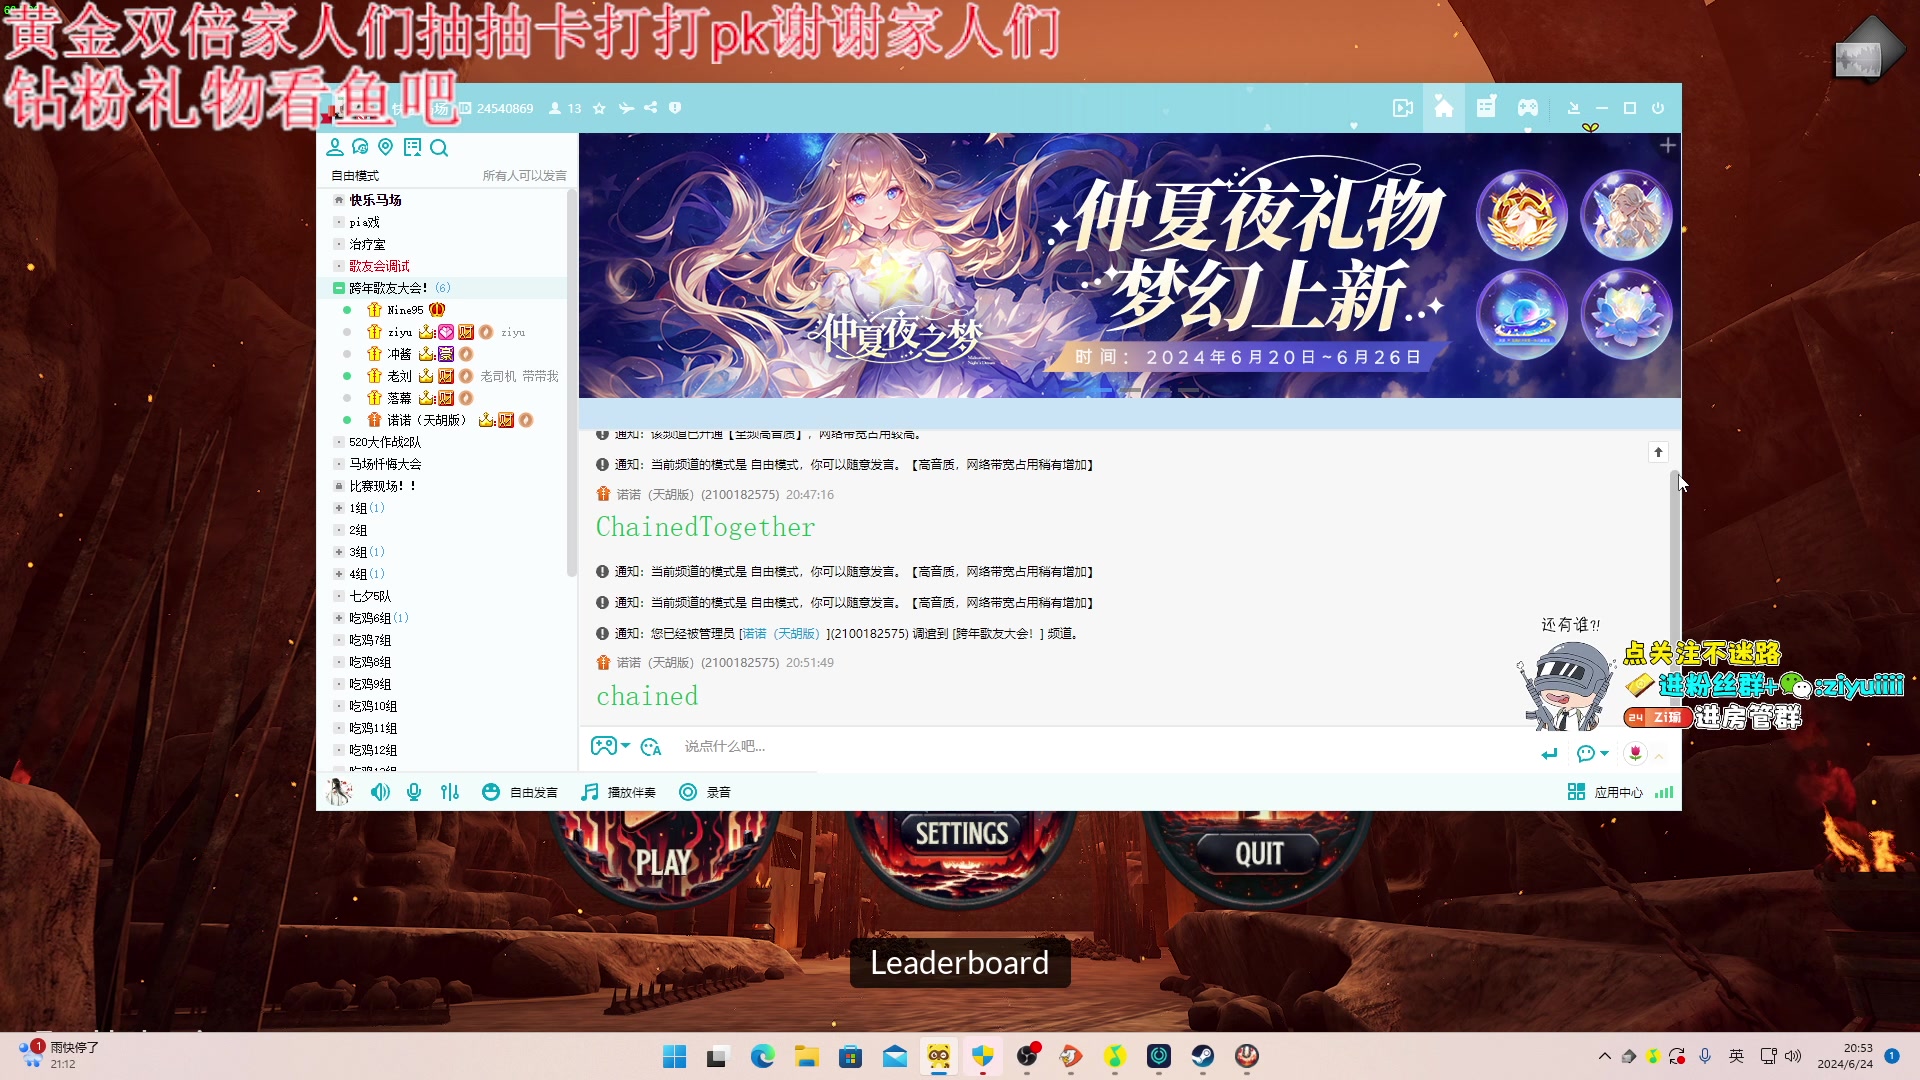
Task: Click the share icon in header
Action: (651, 108)
